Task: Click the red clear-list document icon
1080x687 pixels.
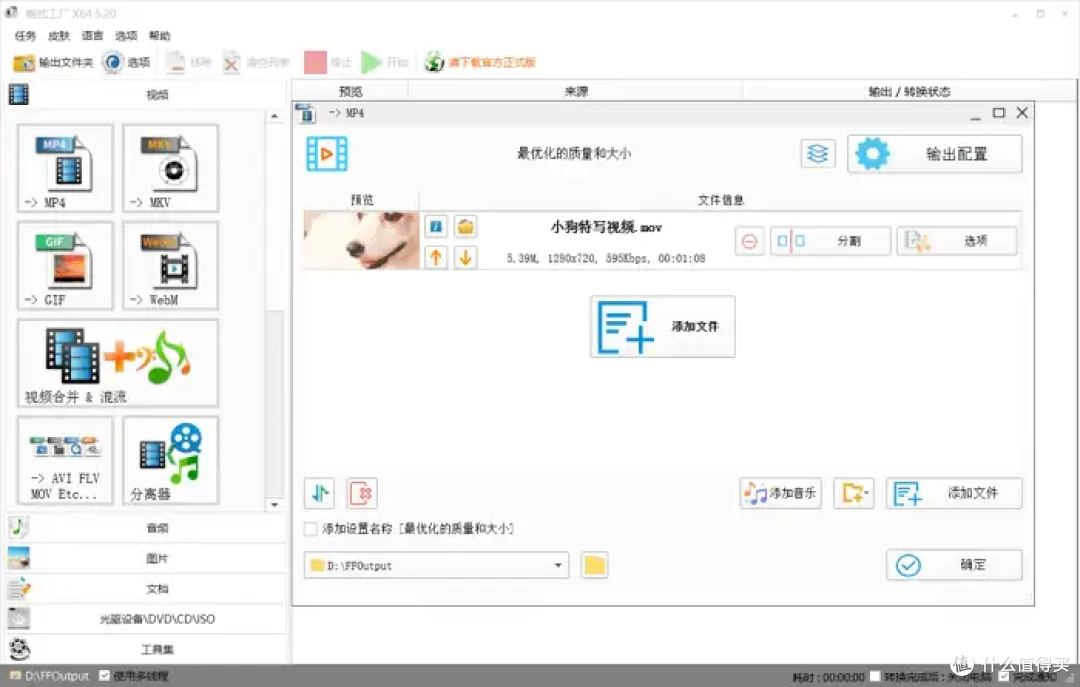Action: 362,493
